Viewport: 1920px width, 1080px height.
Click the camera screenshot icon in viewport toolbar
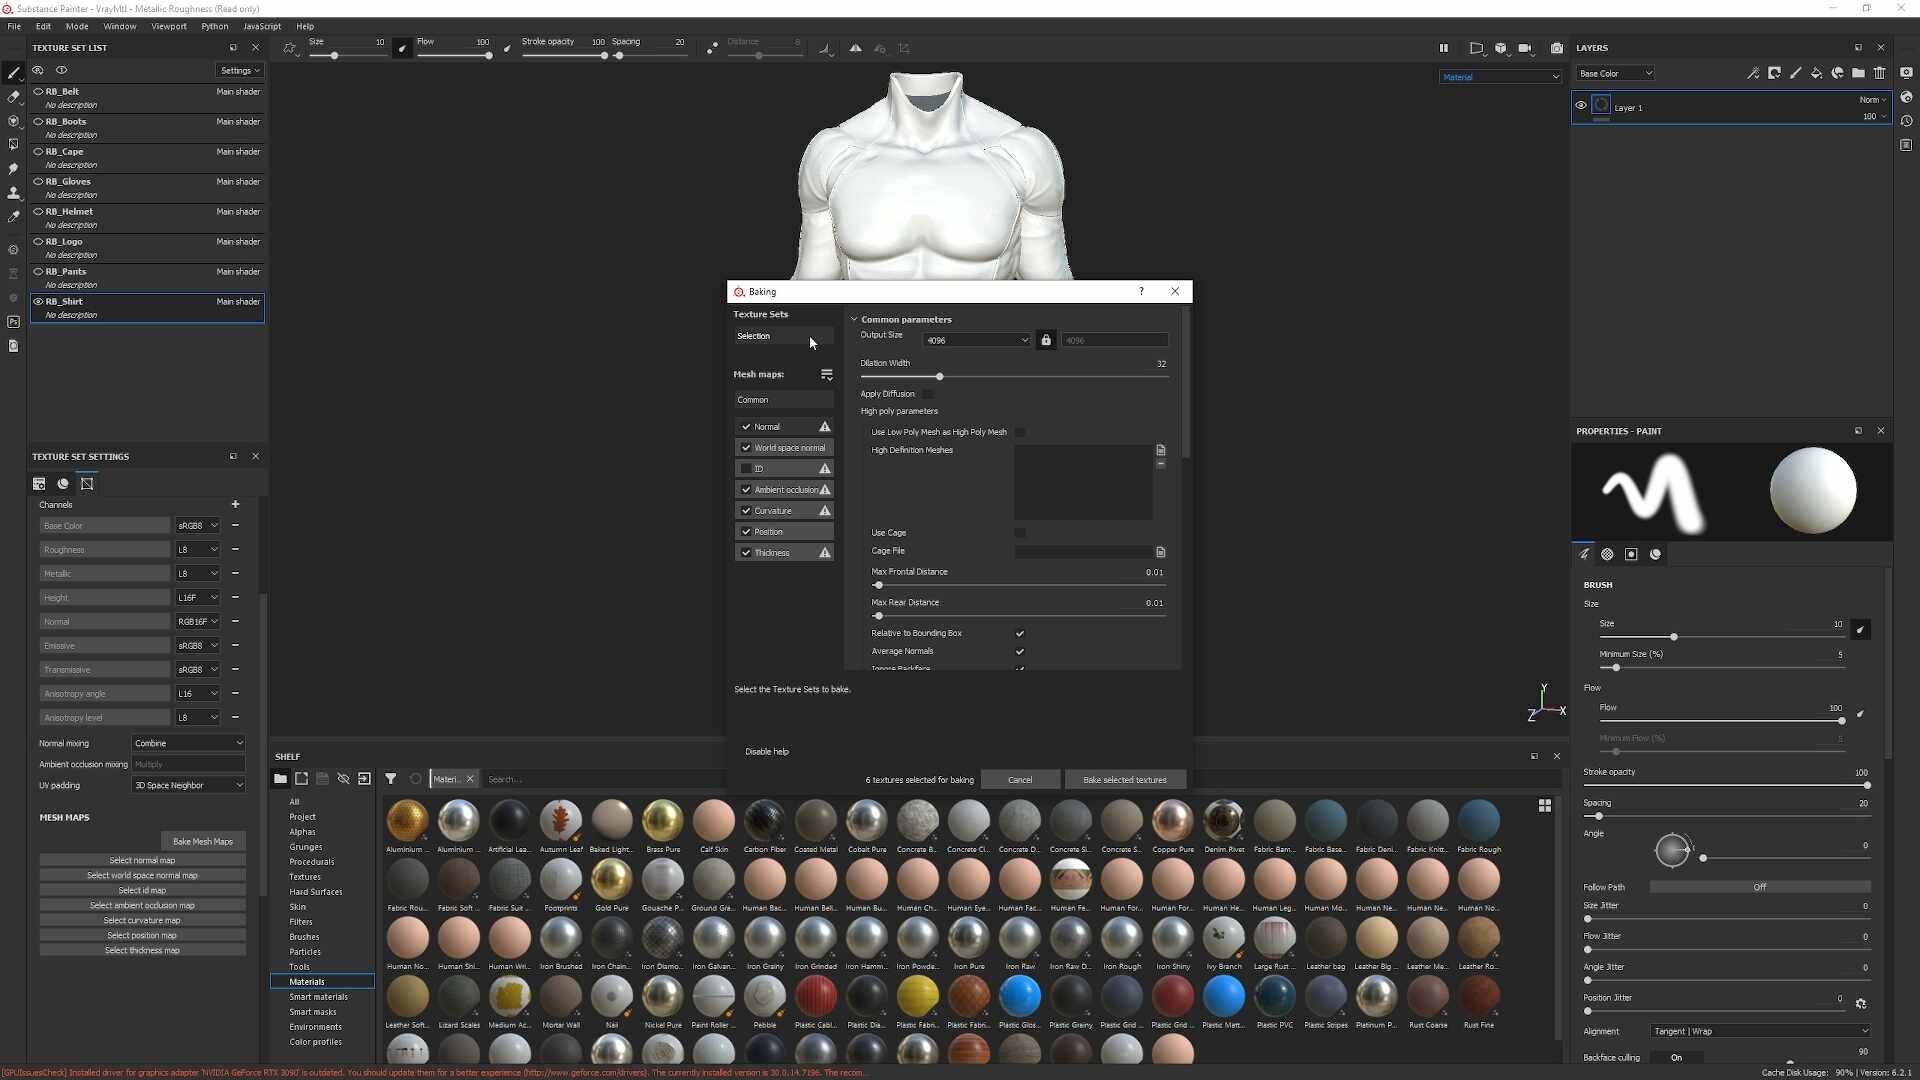point(1557,48)
